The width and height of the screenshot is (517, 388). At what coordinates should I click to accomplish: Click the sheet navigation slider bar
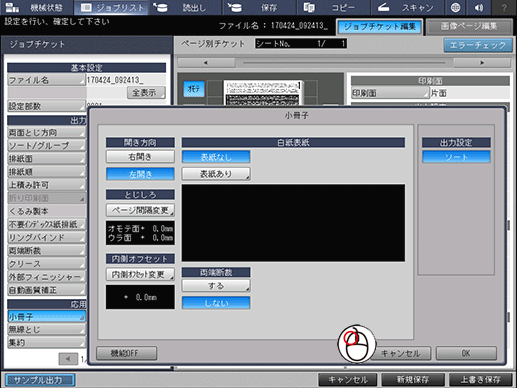coord(344,63)
